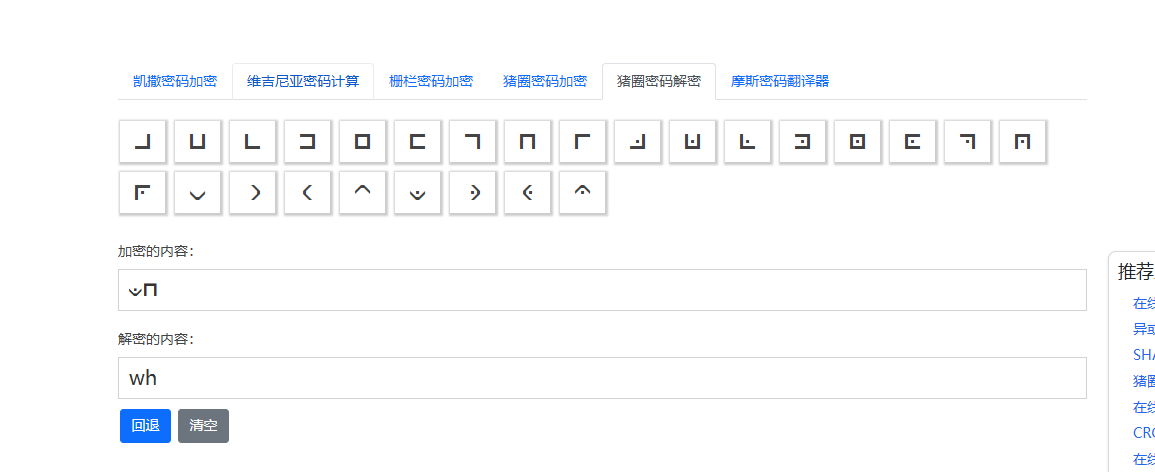This screenshot has height=472, width=1155.
Task: Open the 维吉尼亚密码计算 tab
Action: (303, 81)
